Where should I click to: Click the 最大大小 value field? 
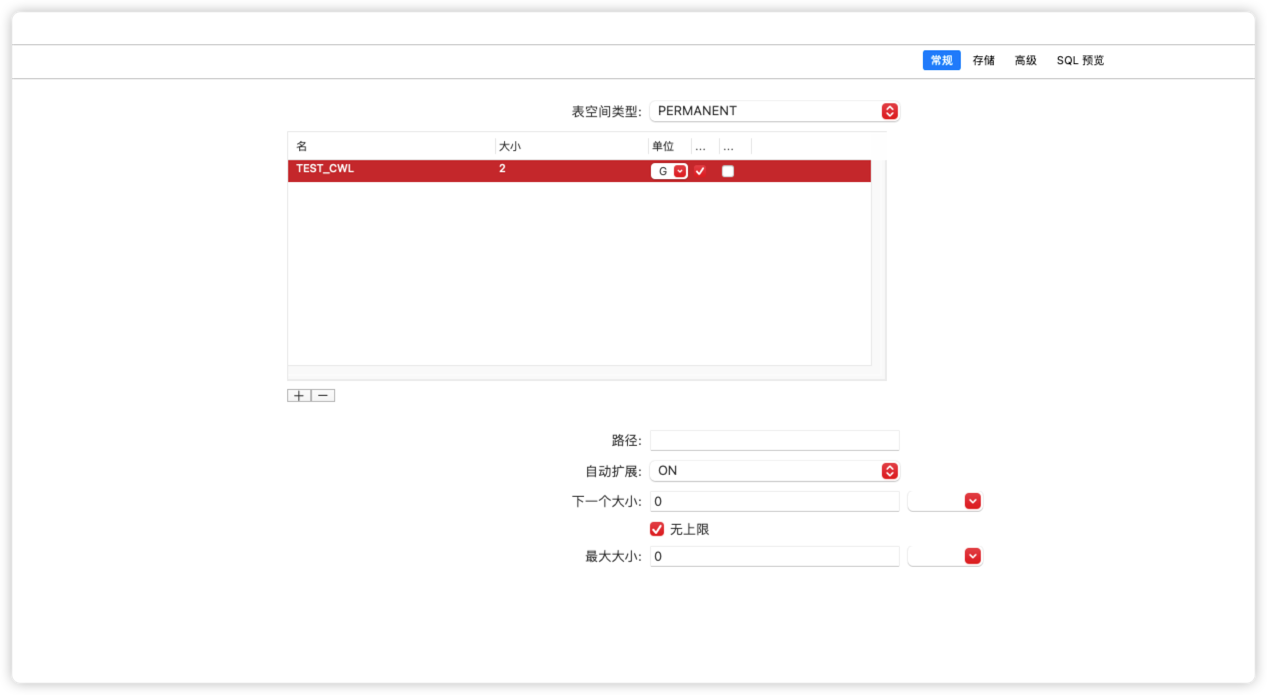point(774,556)
